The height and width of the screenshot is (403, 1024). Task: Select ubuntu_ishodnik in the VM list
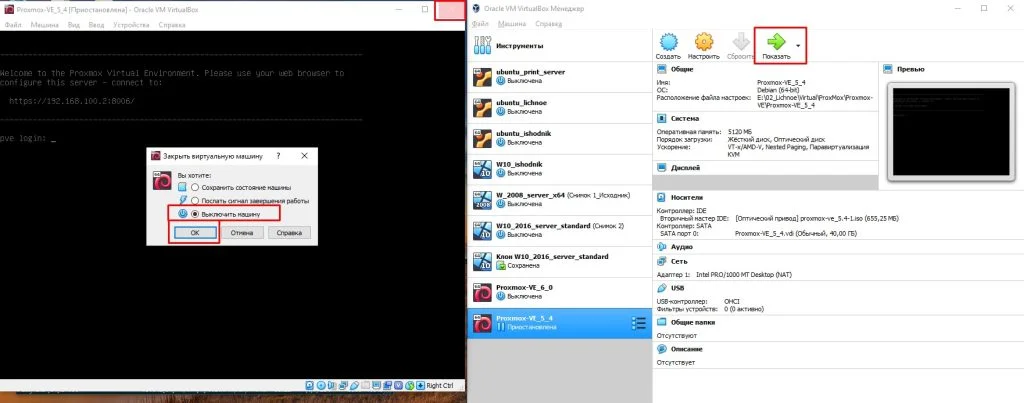[x=560, y=138]
